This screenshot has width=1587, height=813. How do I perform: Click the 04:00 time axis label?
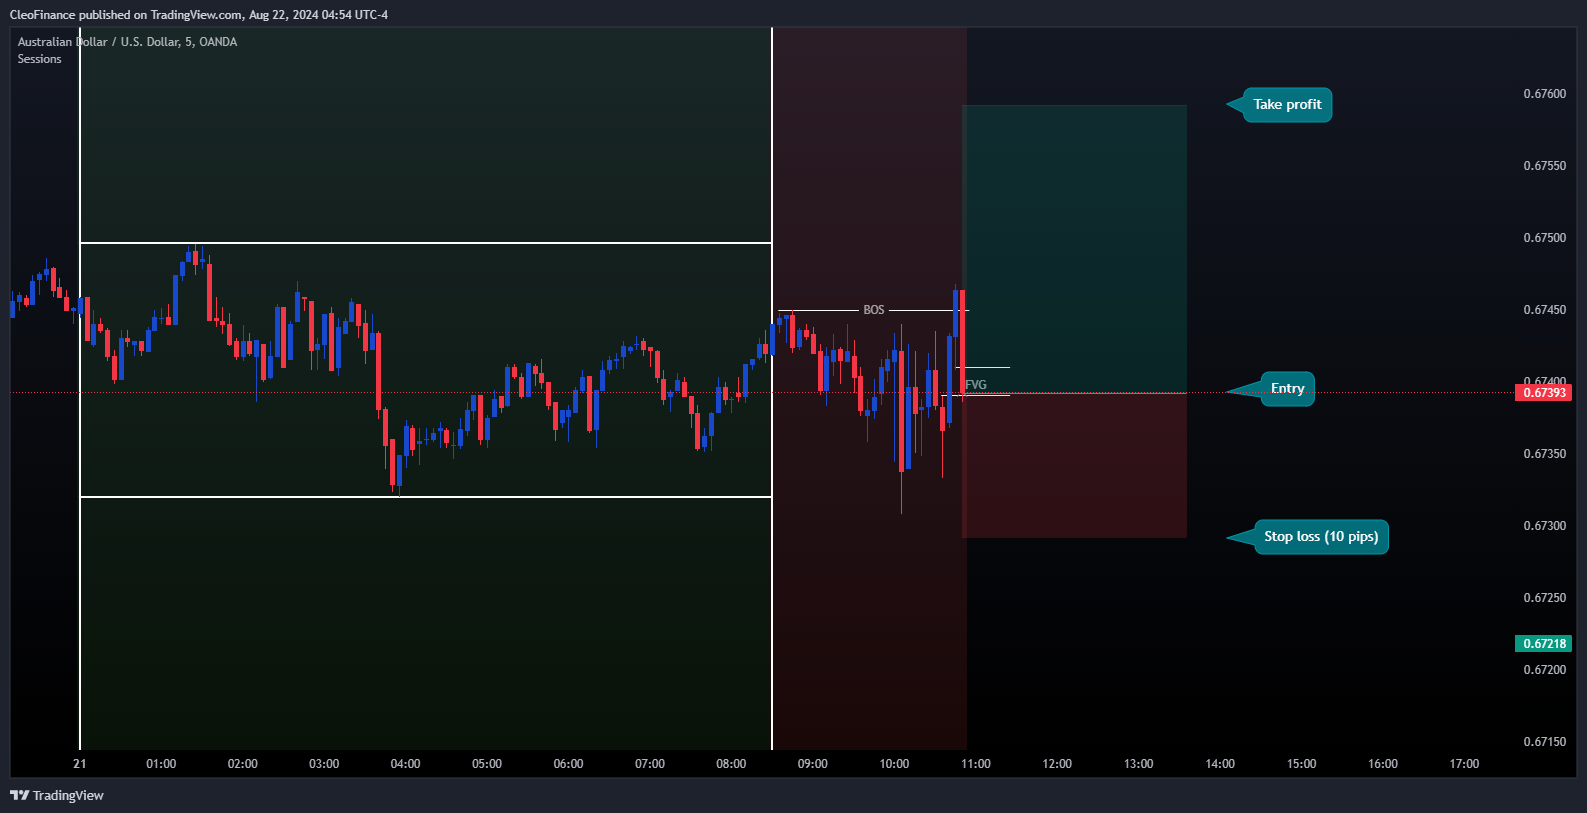click(x=406, y=764)
